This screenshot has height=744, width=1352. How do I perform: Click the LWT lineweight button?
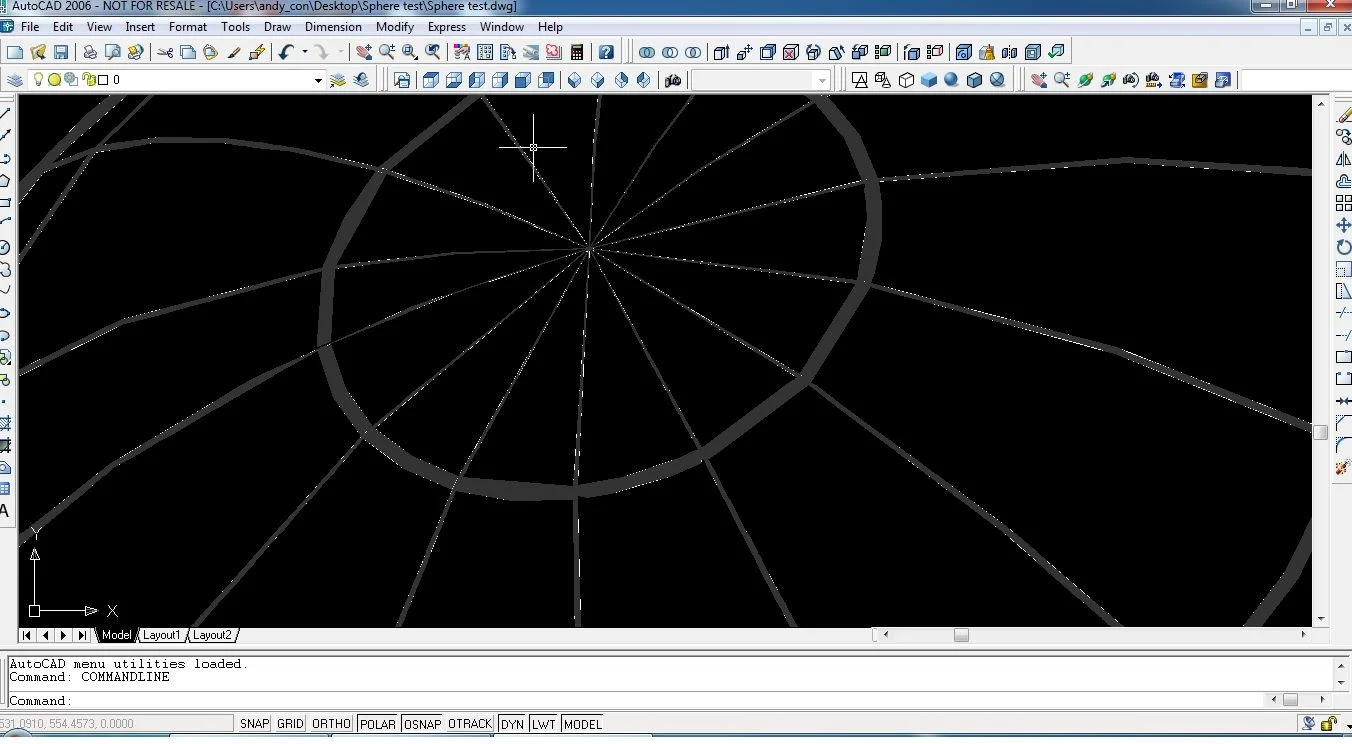(543, 724)
